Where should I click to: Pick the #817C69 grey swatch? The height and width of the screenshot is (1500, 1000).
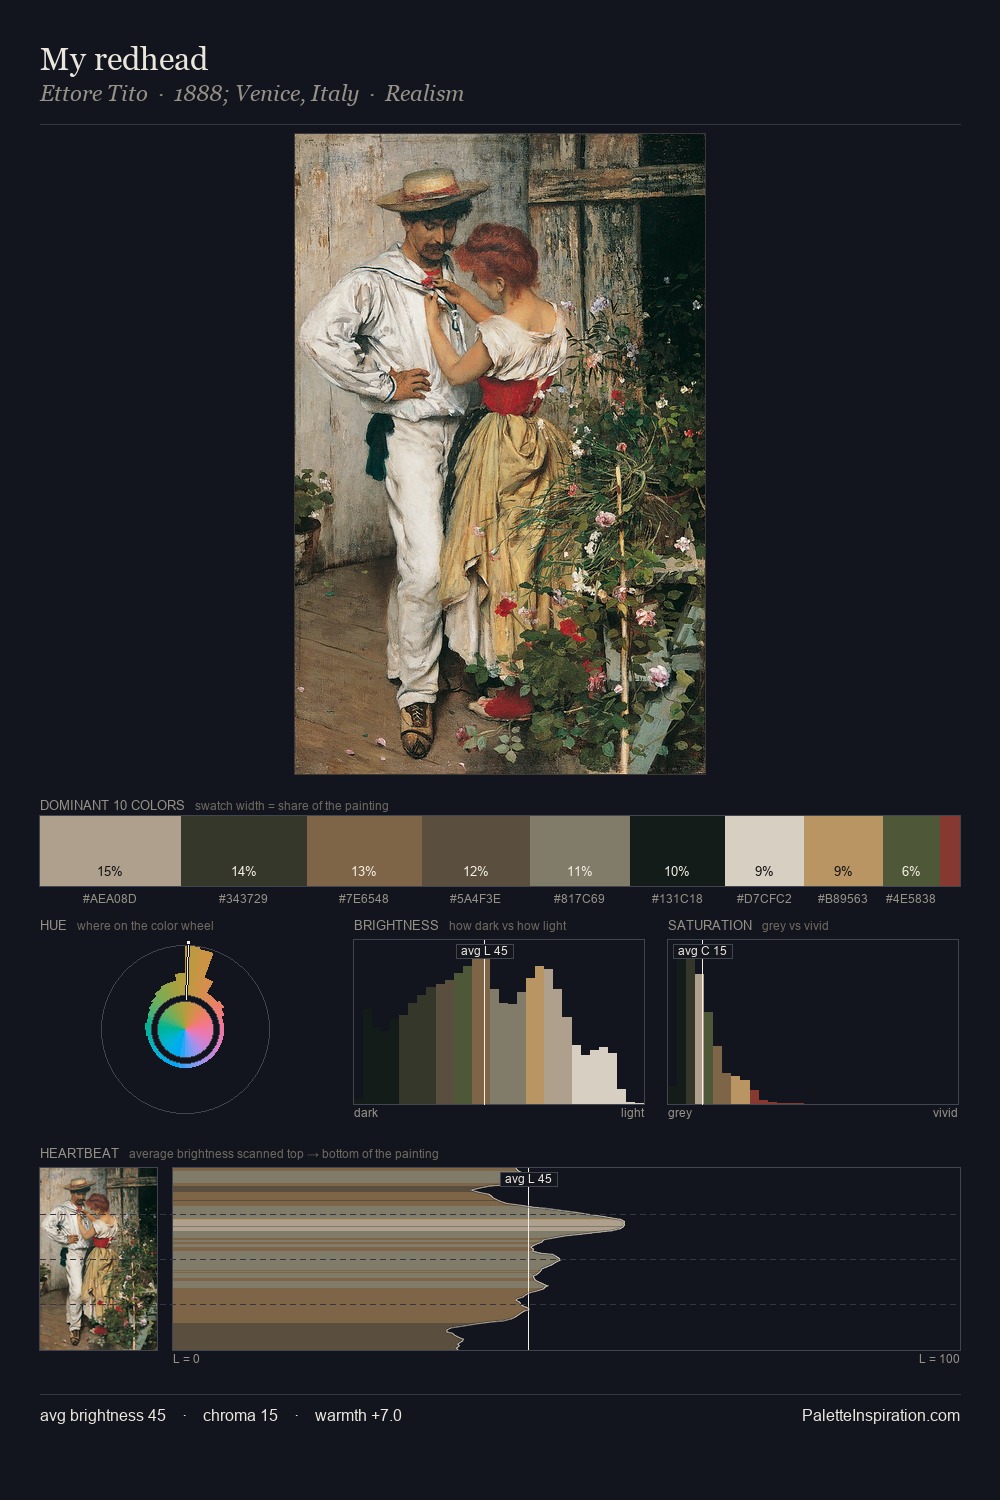click(x=580, y=851)
